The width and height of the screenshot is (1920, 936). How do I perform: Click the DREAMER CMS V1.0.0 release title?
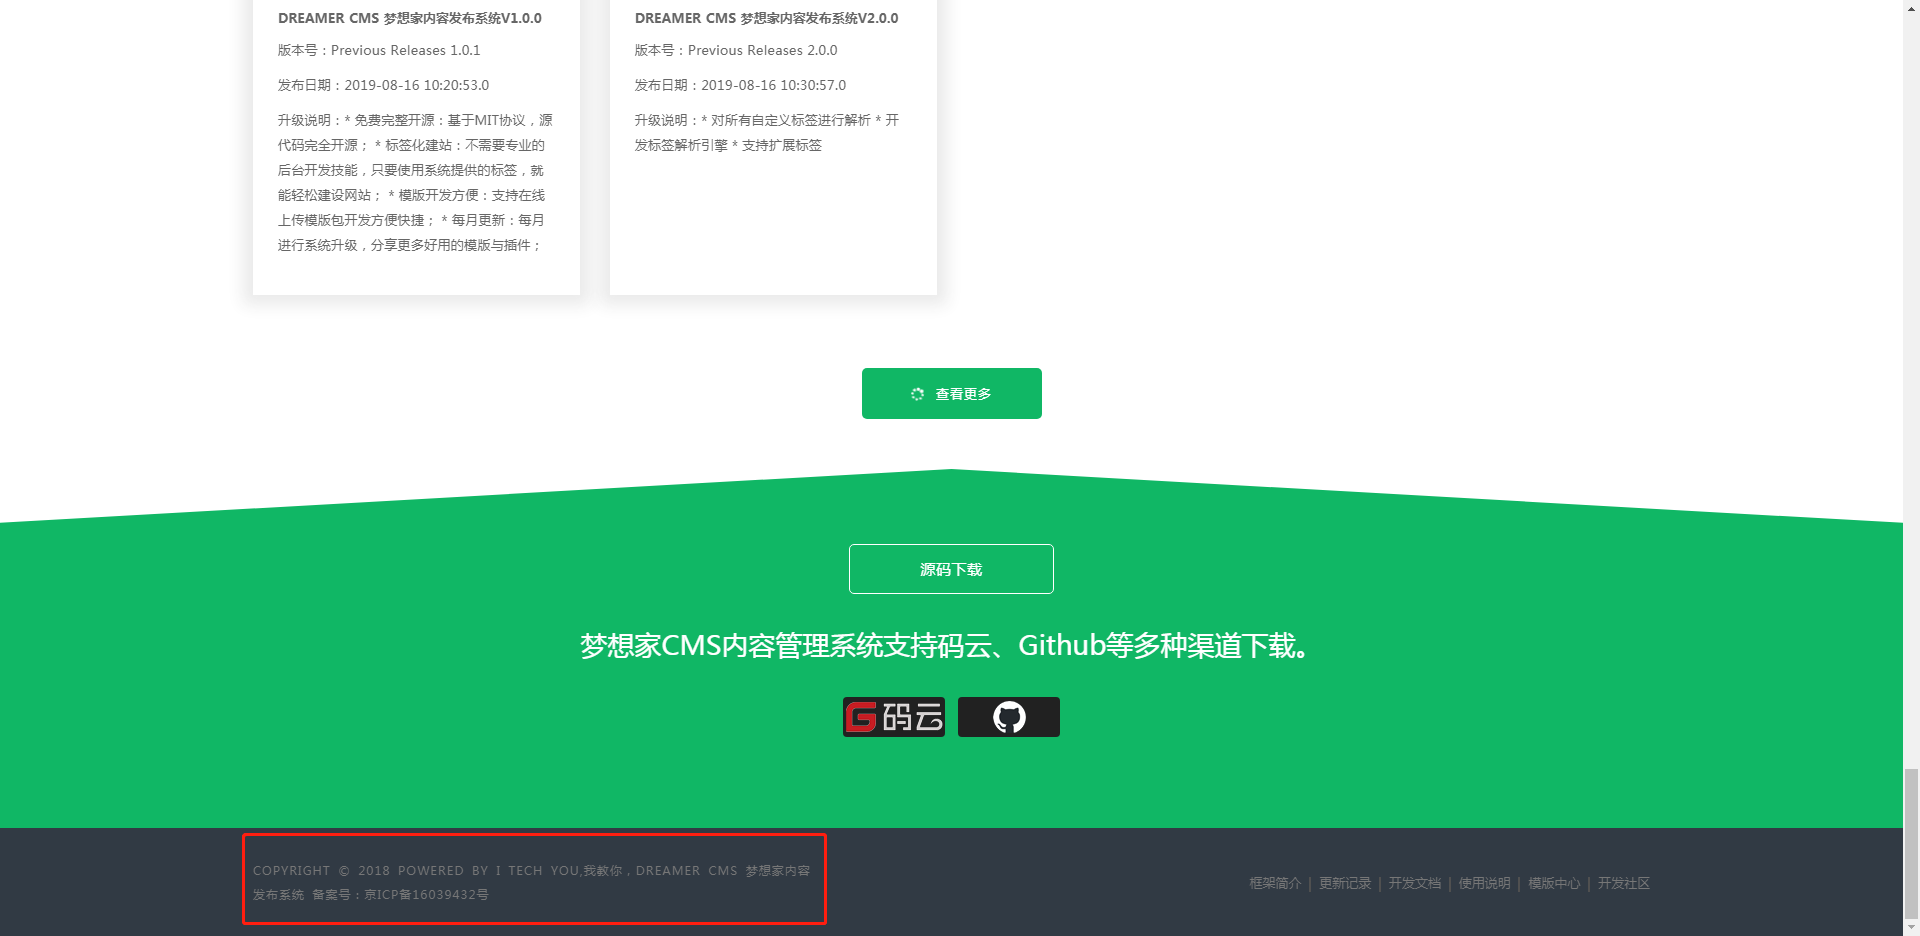[410, 18]
